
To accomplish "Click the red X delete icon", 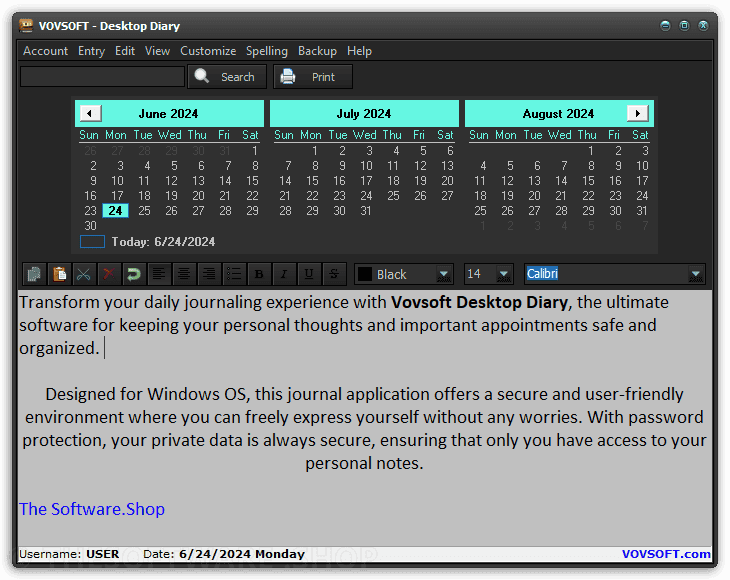I will 109,274.
